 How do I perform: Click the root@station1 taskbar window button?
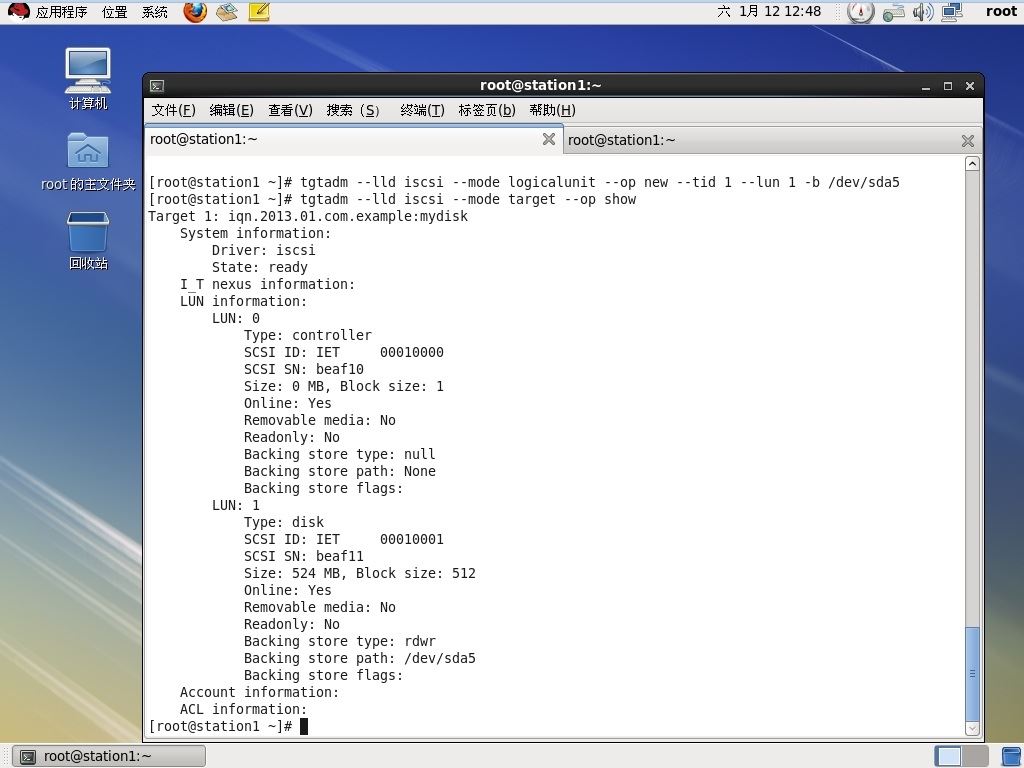109,756
